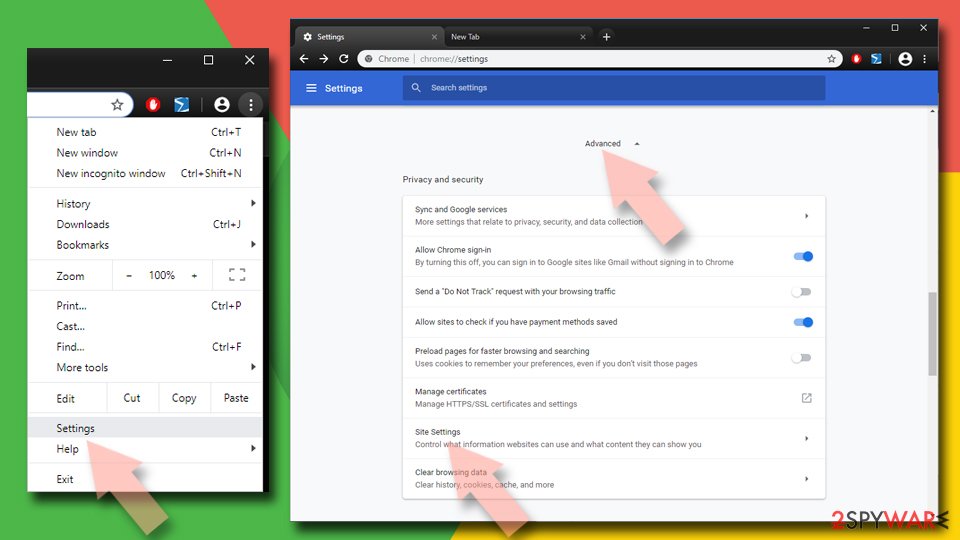This screenshot has width=960, height=540.
Task: Open blue extension icon in Settings window
Action: 876,59
